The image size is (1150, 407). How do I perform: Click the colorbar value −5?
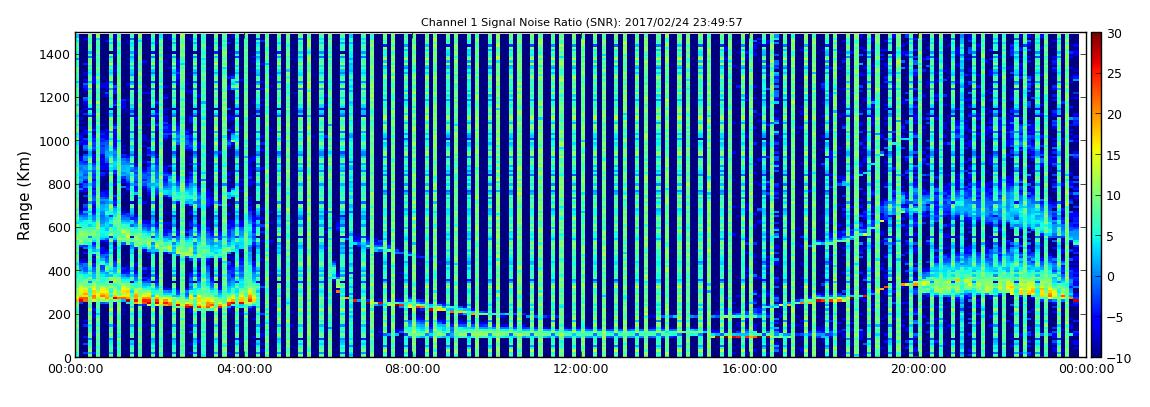click(x=1115, y=318)
